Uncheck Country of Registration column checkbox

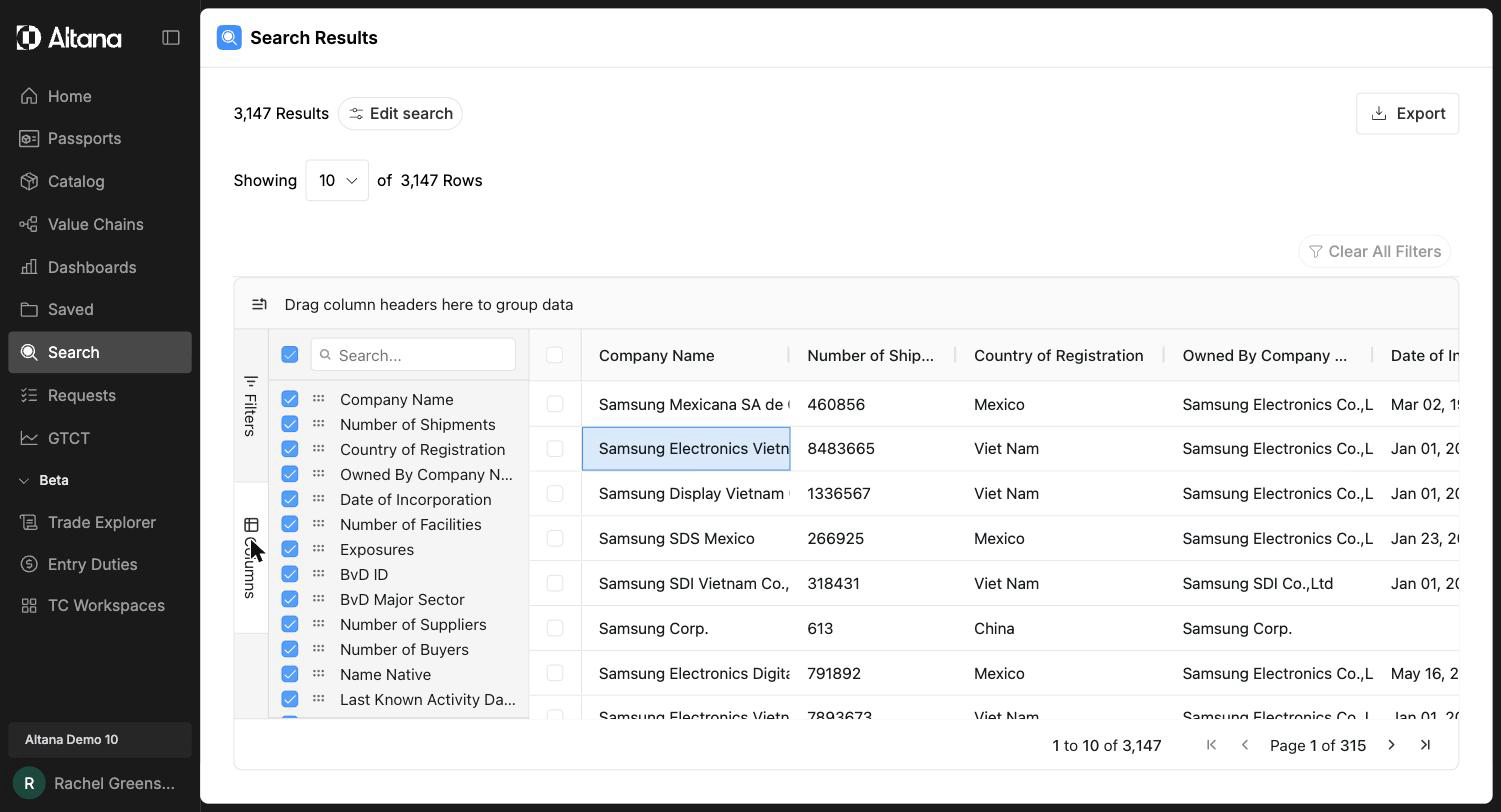point(290,449)
